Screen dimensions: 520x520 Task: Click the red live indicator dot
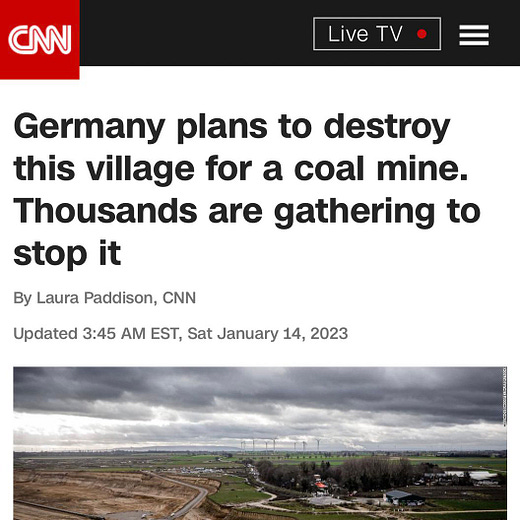pyautogui.click(x=422, y=34)
